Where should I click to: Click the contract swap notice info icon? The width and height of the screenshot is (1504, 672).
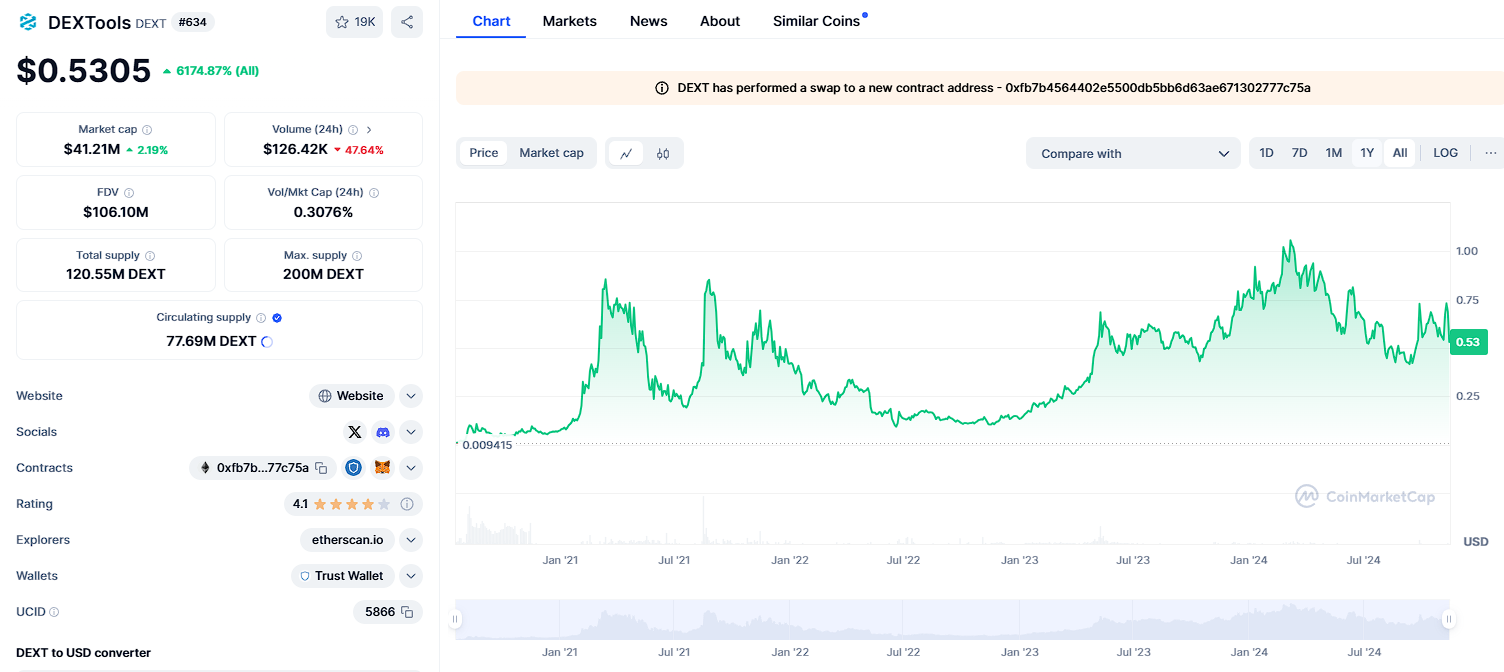[x=662, y=88]
